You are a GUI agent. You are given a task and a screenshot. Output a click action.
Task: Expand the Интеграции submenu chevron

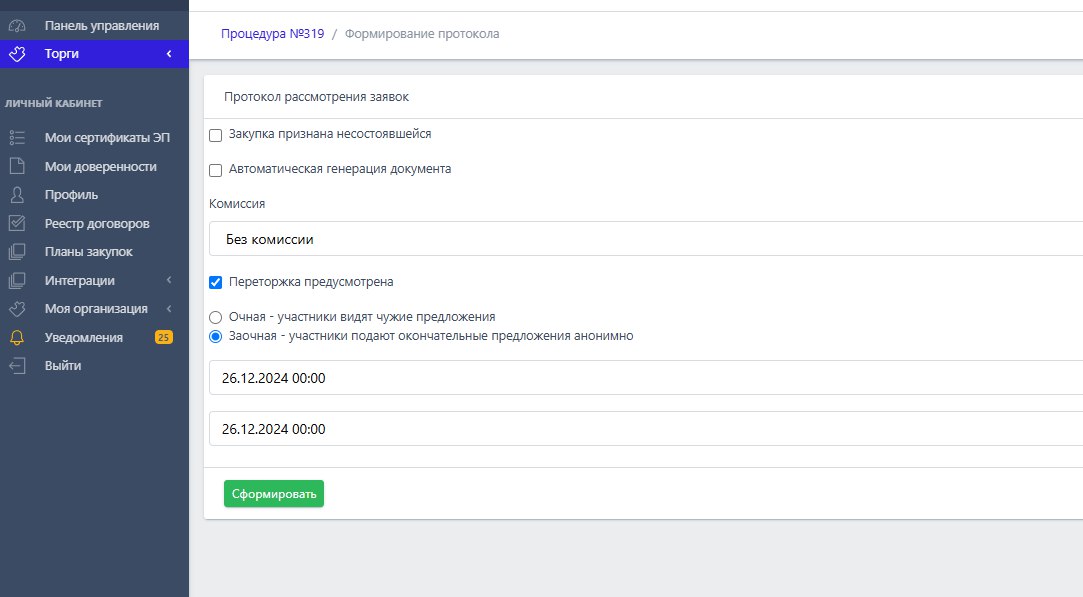click(x=169, y=280)
